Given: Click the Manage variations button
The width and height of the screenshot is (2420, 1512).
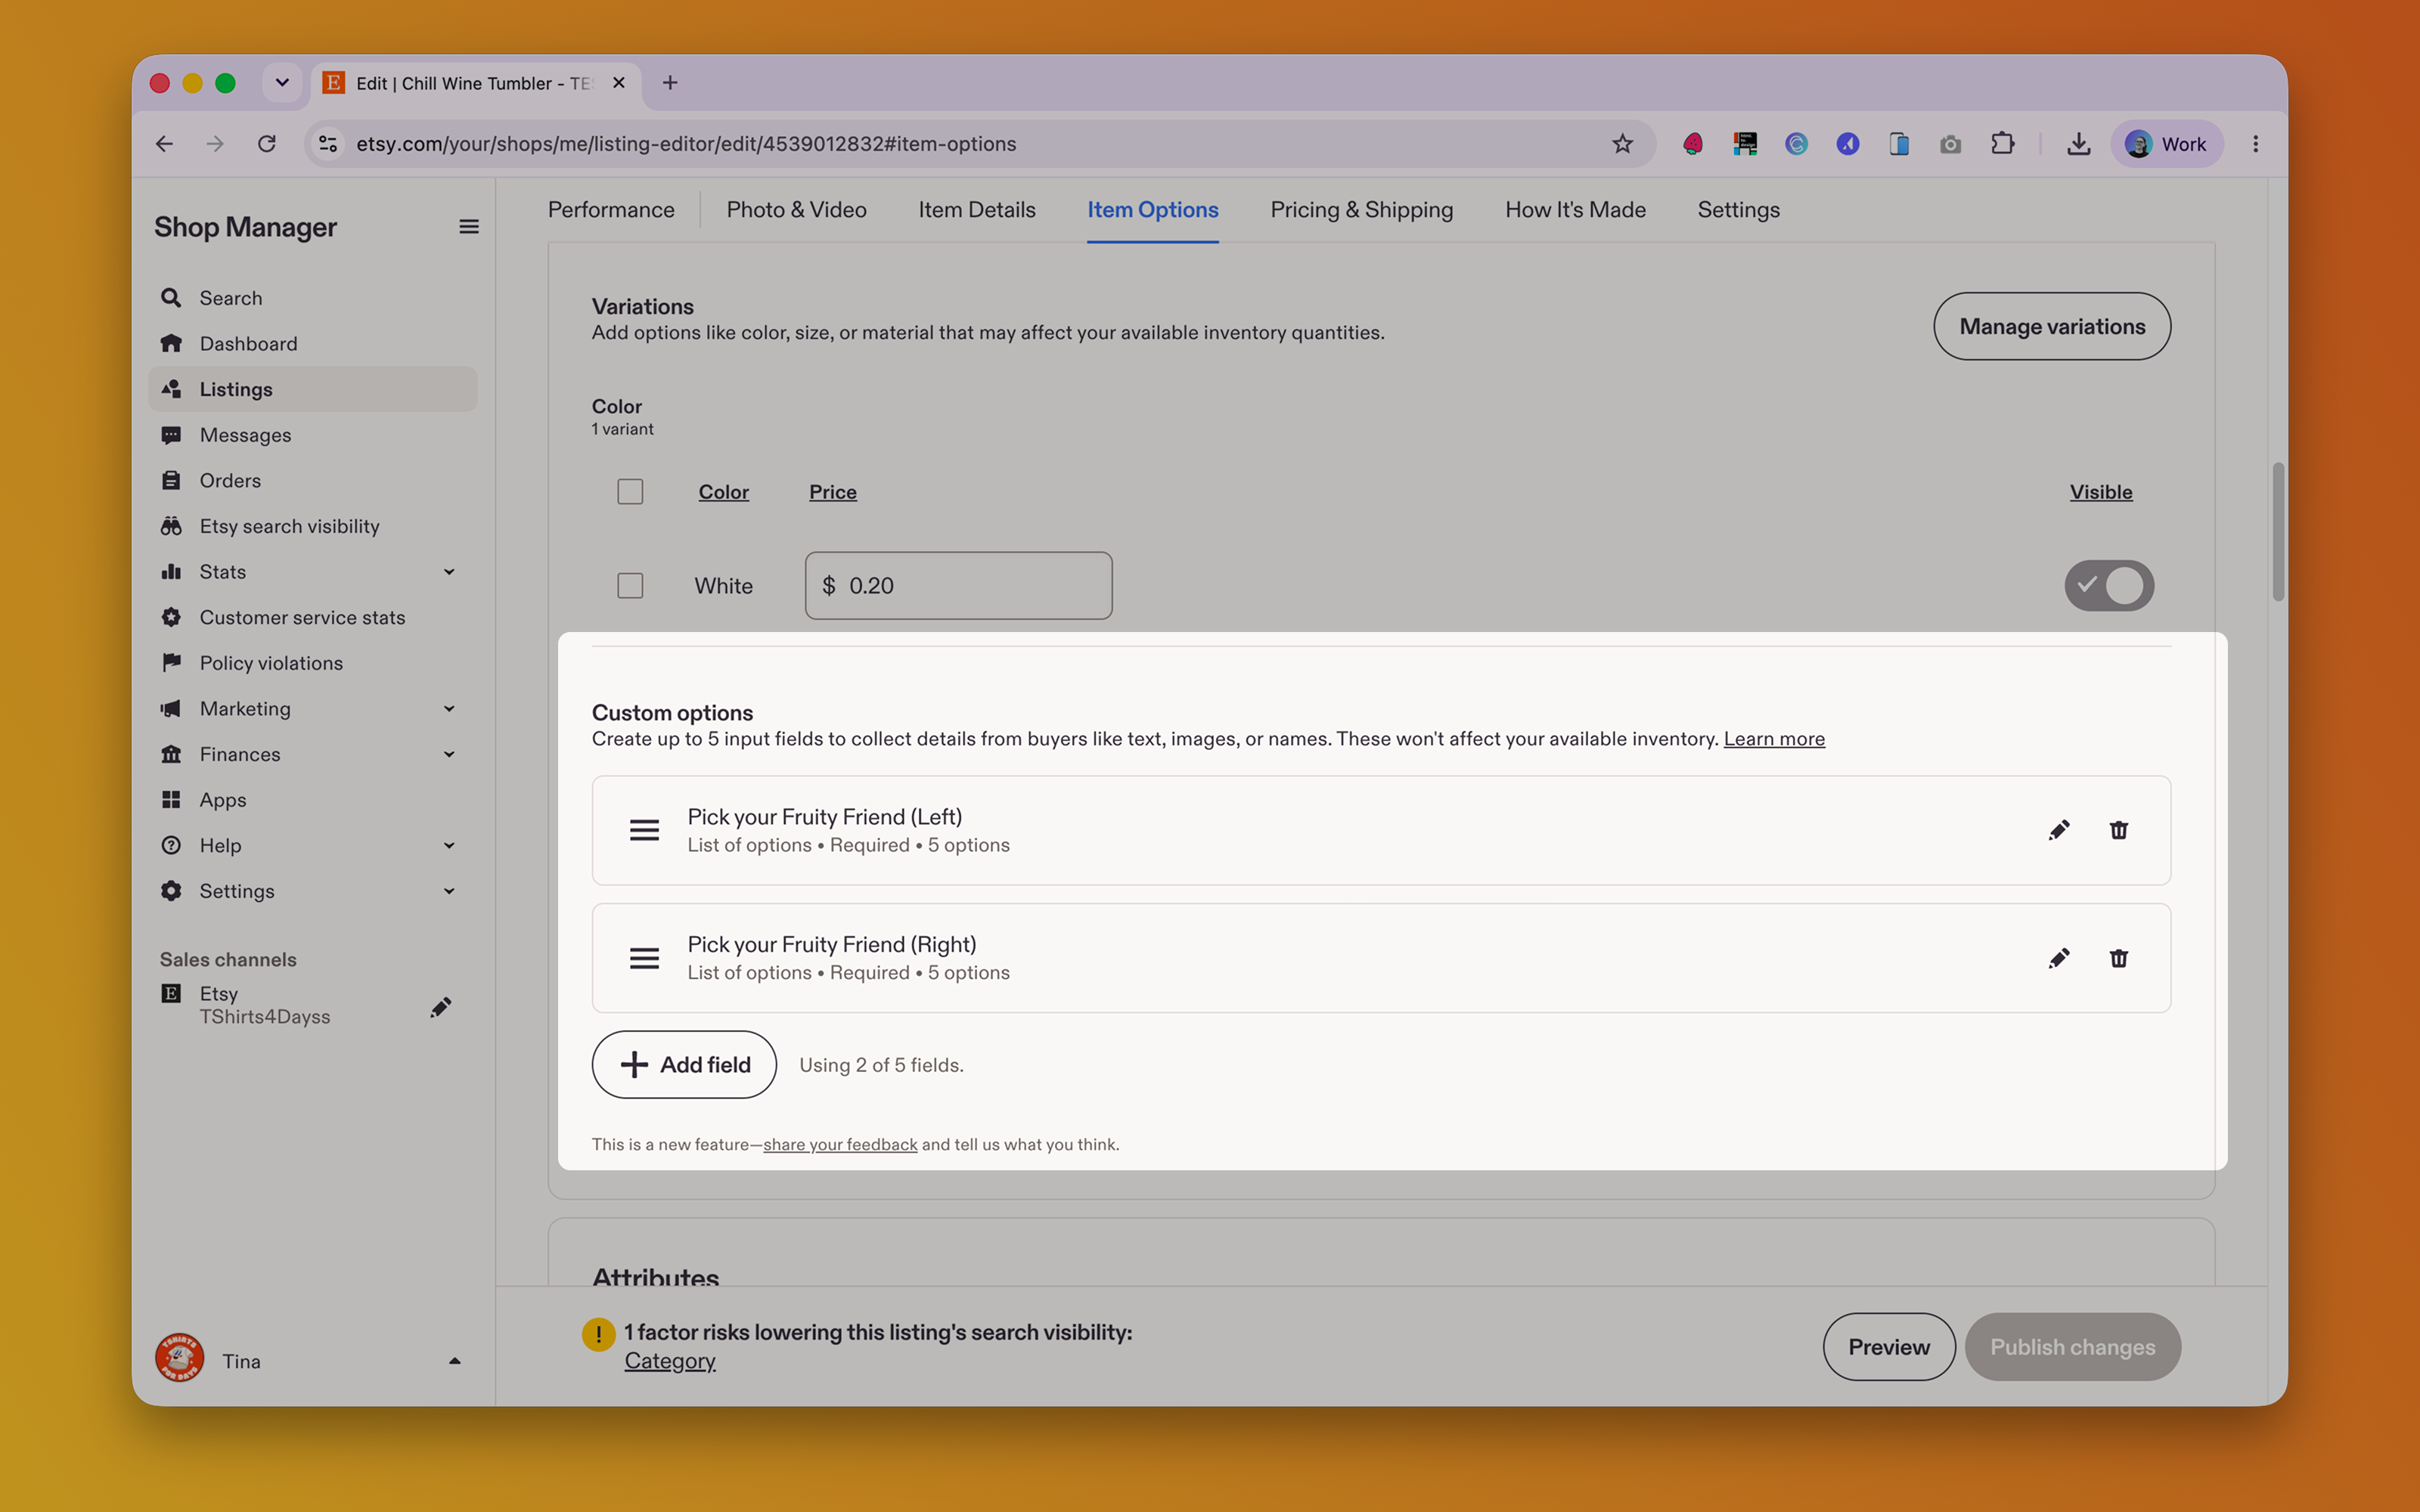Looking at the screenshot, I should [2052, 326].
